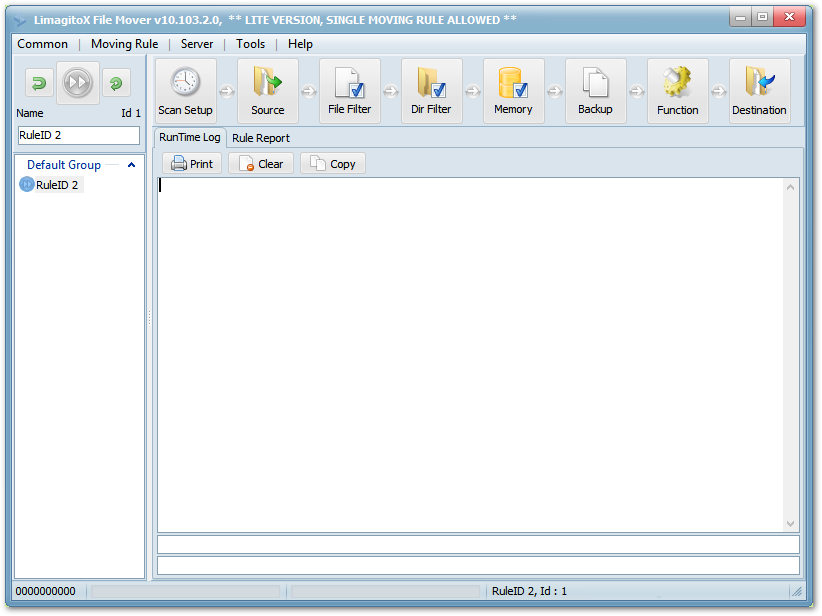The width and height of the screenshot is (822, 616).
Task: Open the Common menu
Action: (x=42, y=44)
